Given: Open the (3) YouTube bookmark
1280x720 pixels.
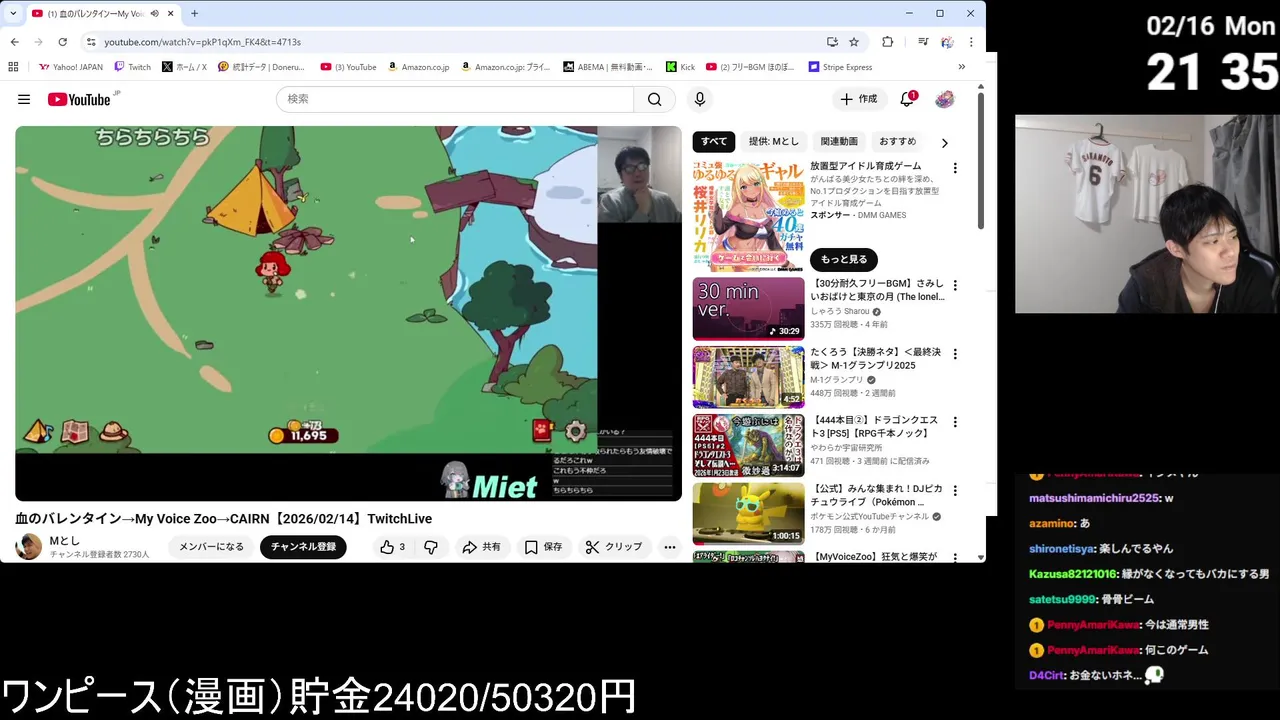Looking at the screenshot, I should (348, 67).
